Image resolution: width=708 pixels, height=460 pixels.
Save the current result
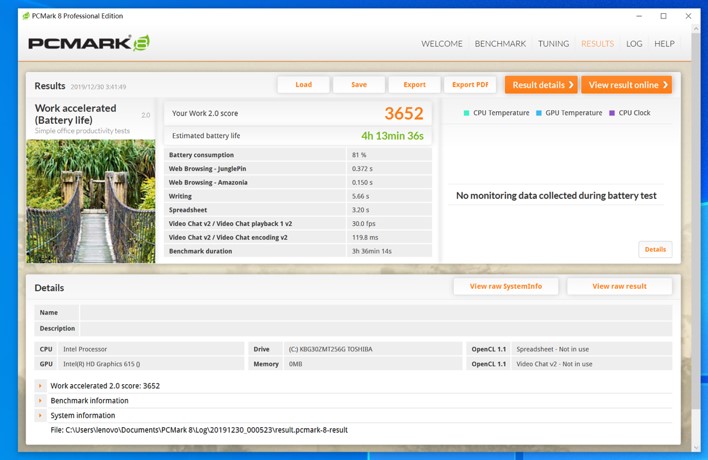[359, 85]
